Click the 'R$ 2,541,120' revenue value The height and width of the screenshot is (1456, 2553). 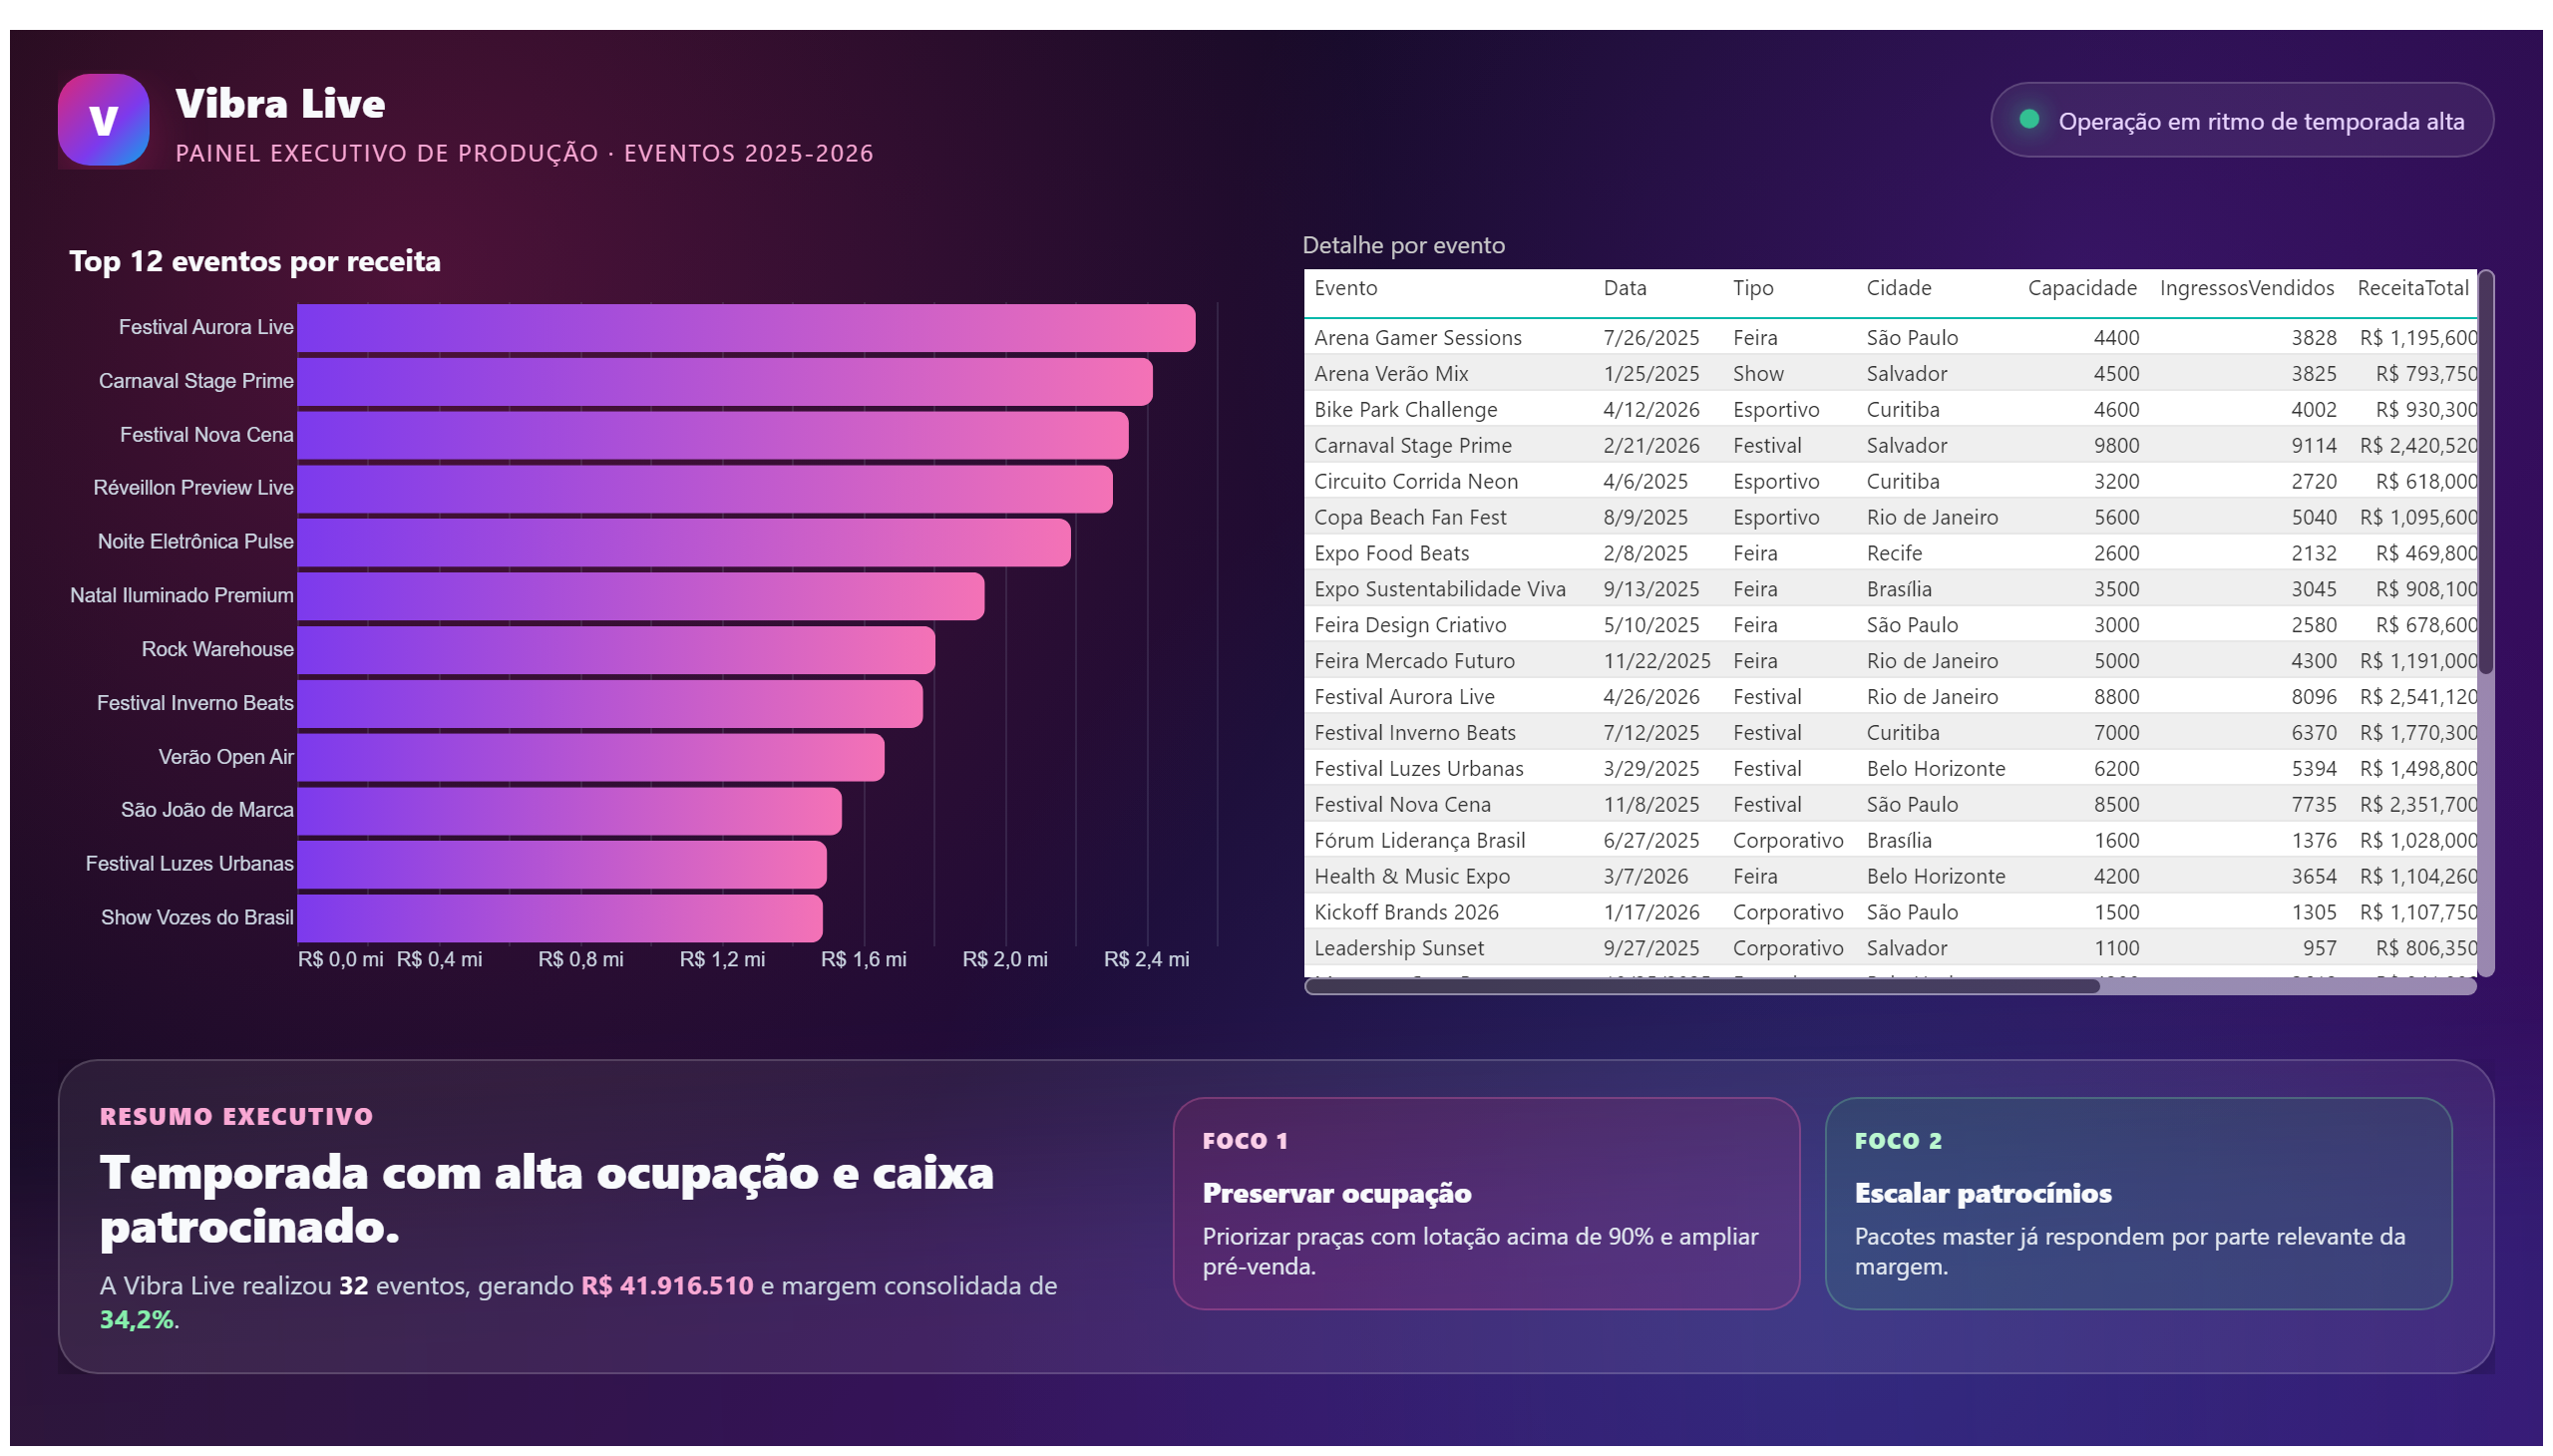2418,698
